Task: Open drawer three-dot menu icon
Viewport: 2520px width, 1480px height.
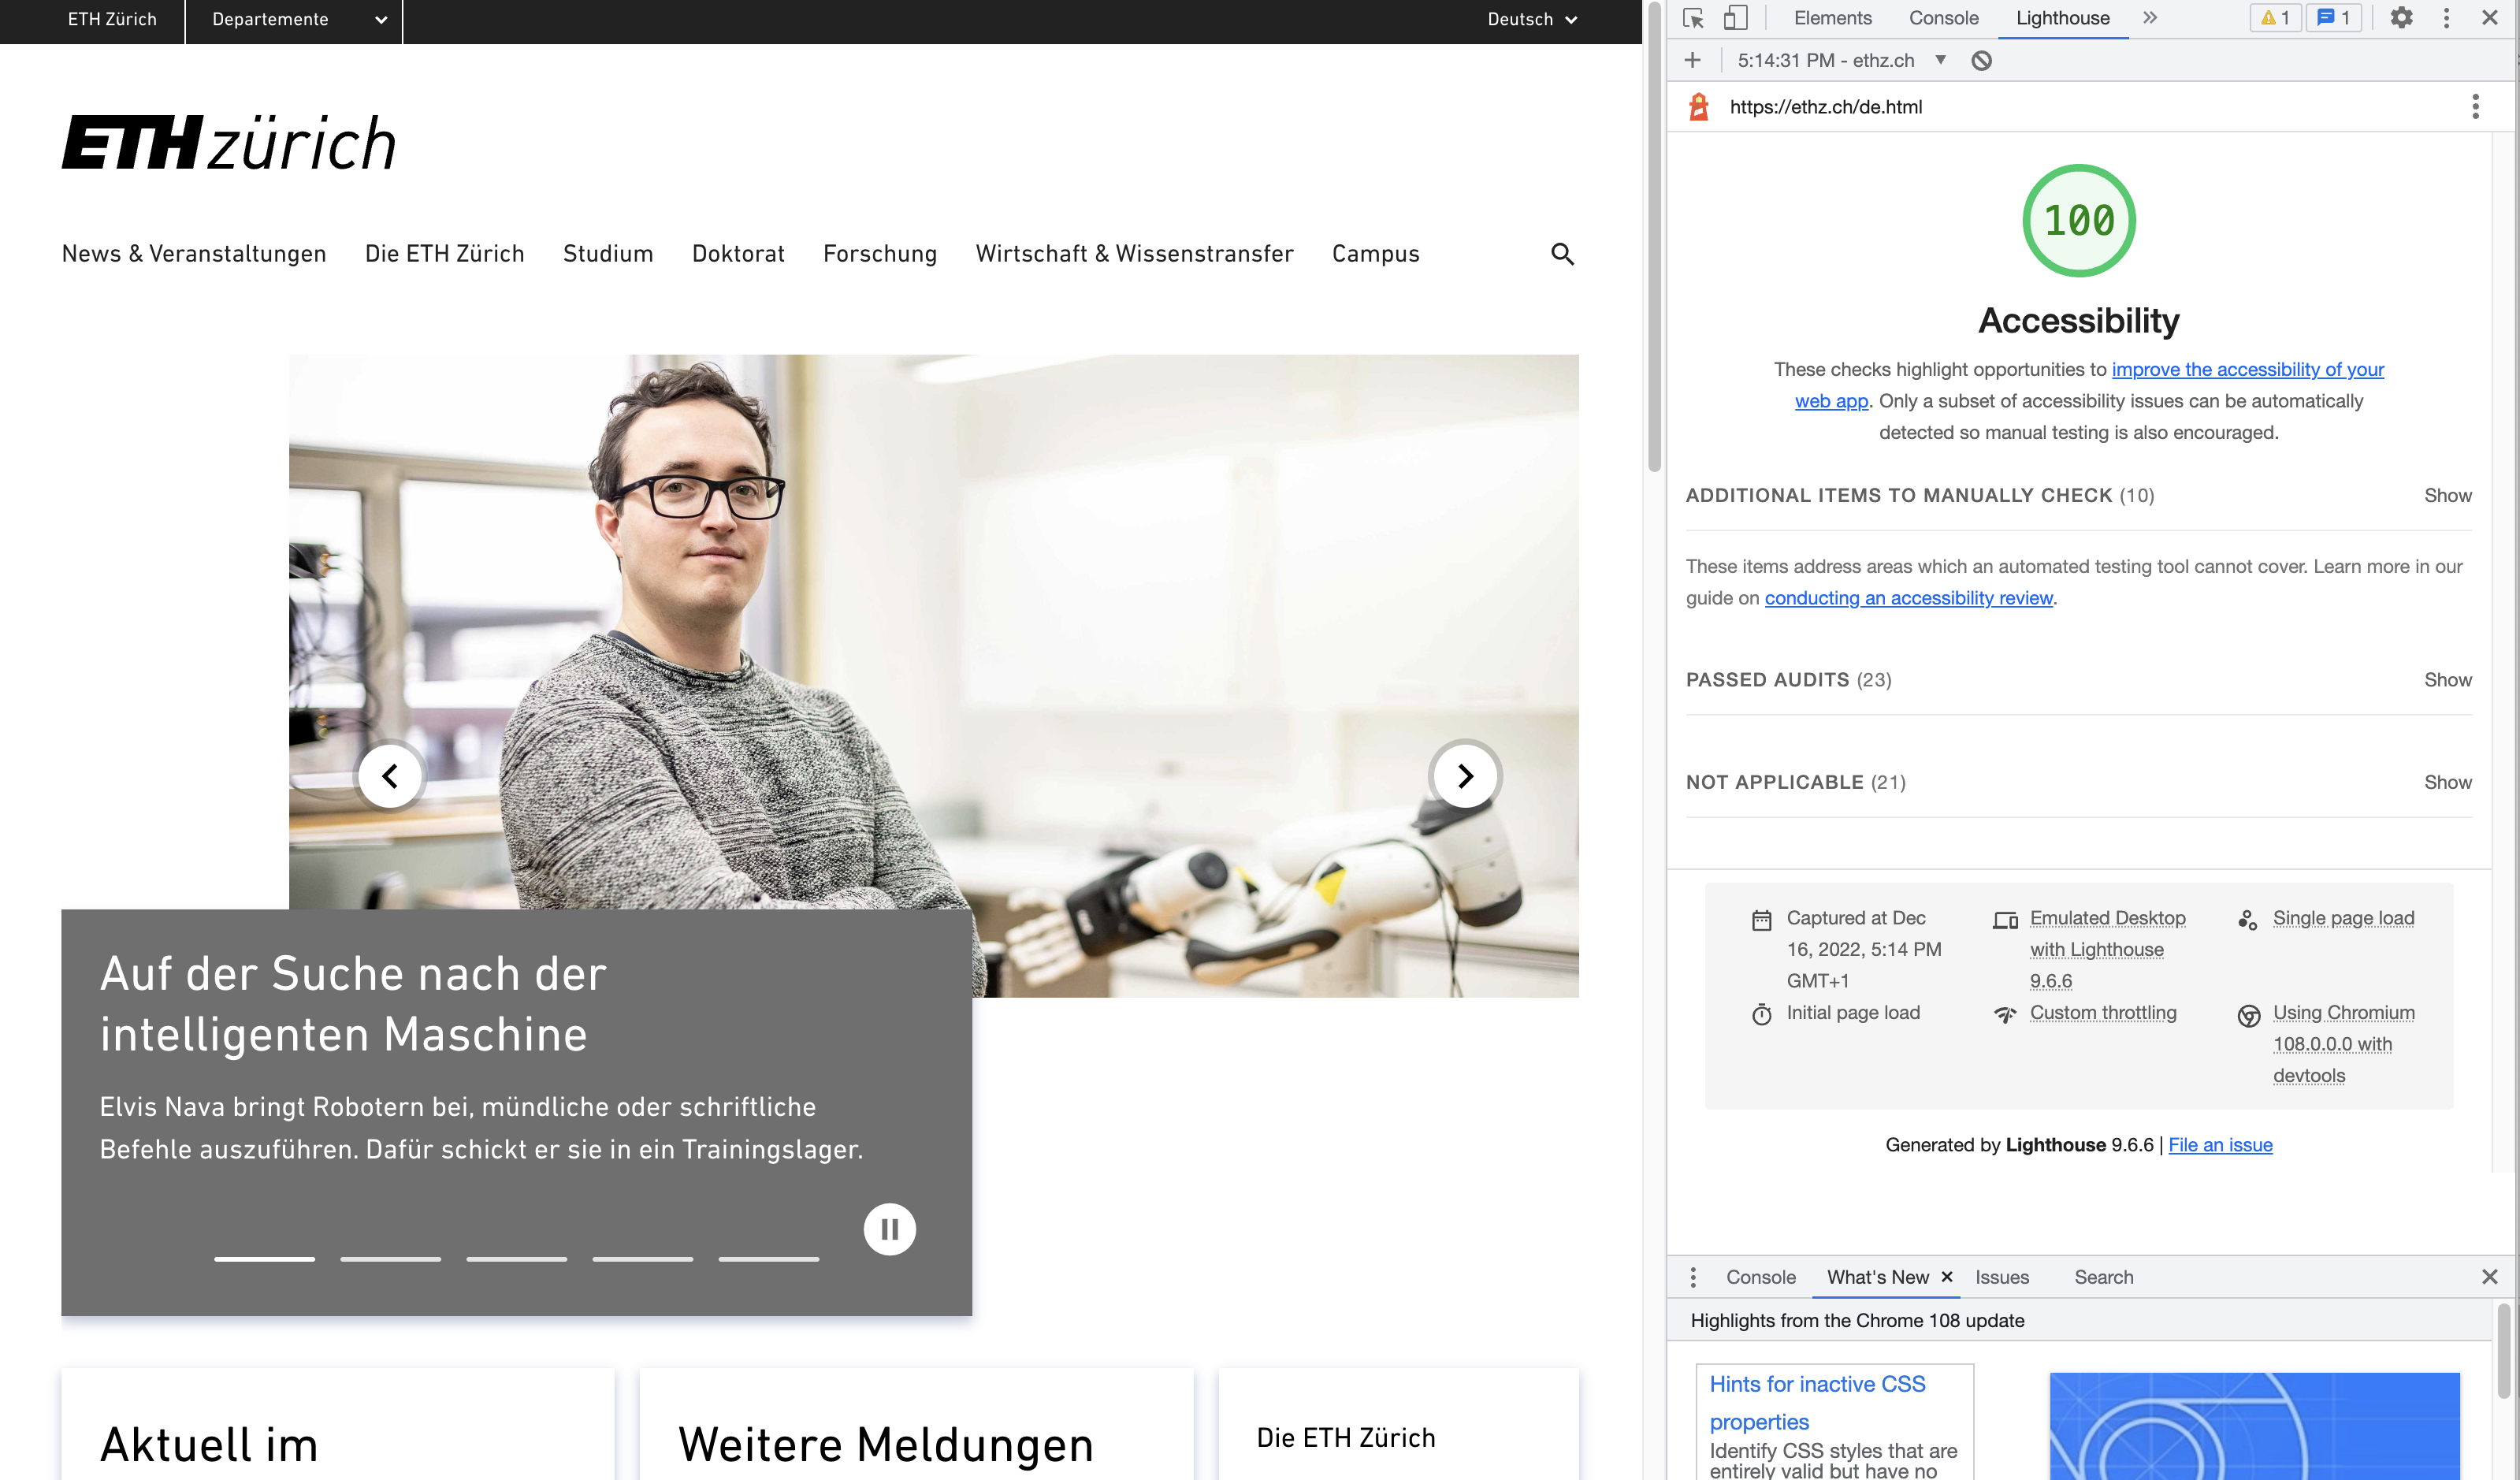Action: 1692,1277
